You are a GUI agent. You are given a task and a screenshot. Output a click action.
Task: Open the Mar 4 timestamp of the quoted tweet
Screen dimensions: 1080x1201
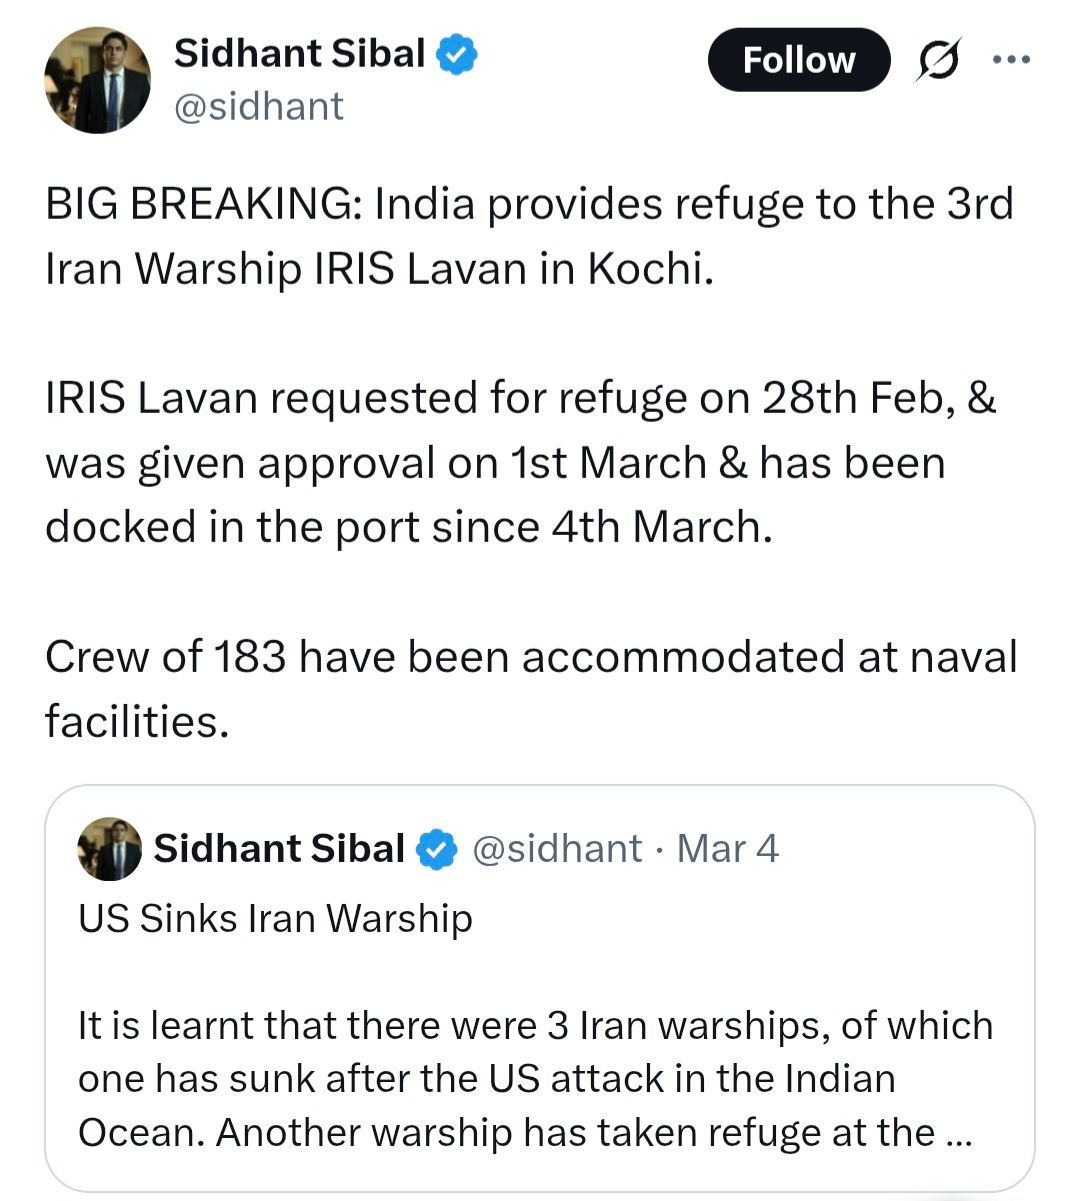point(727,849)
